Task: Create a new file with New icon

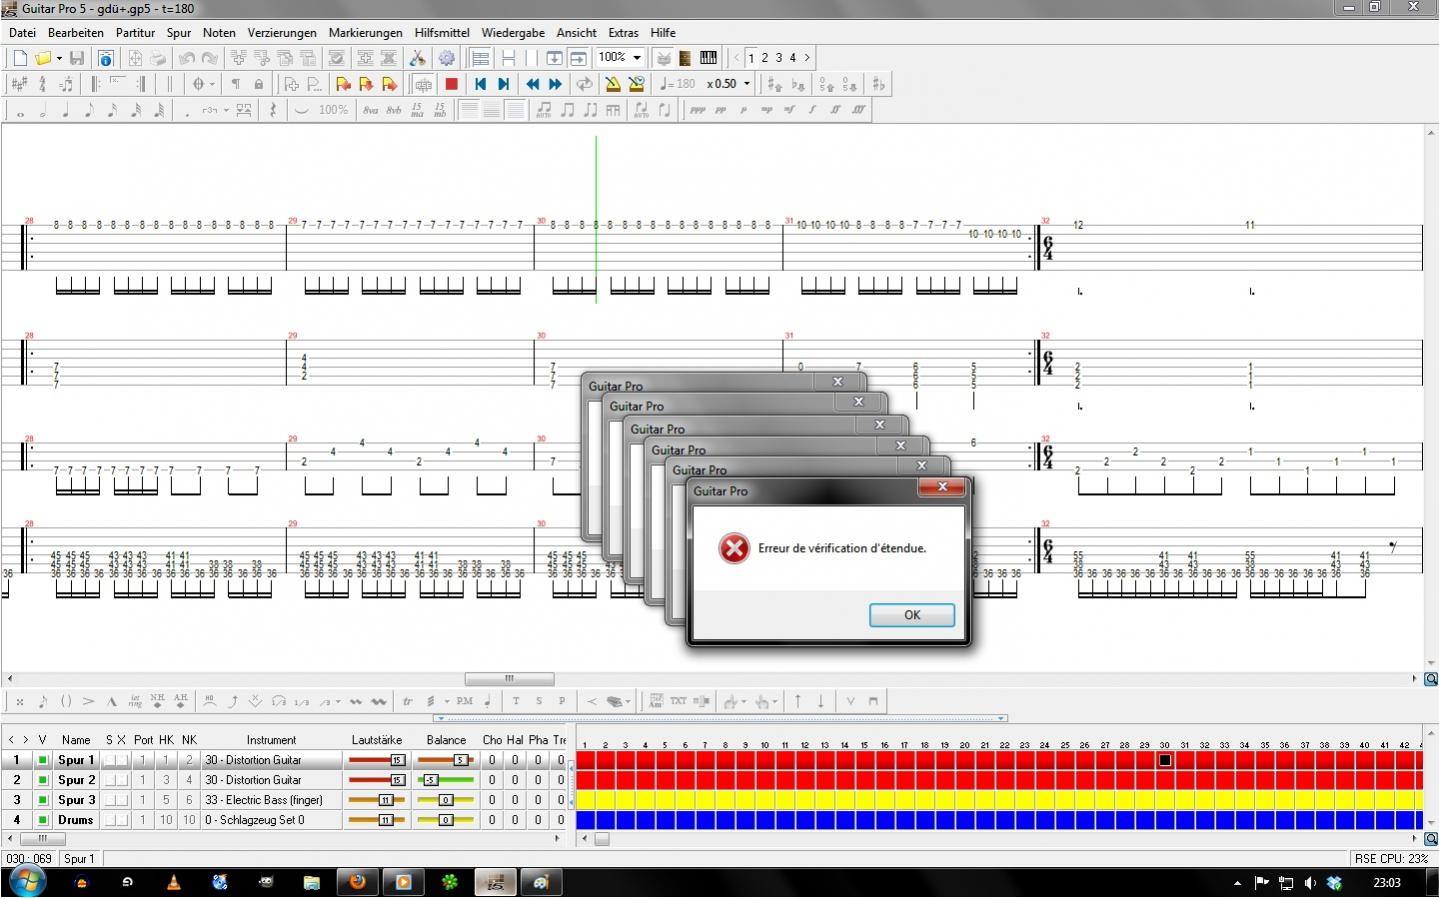Action: click(20, 58)
